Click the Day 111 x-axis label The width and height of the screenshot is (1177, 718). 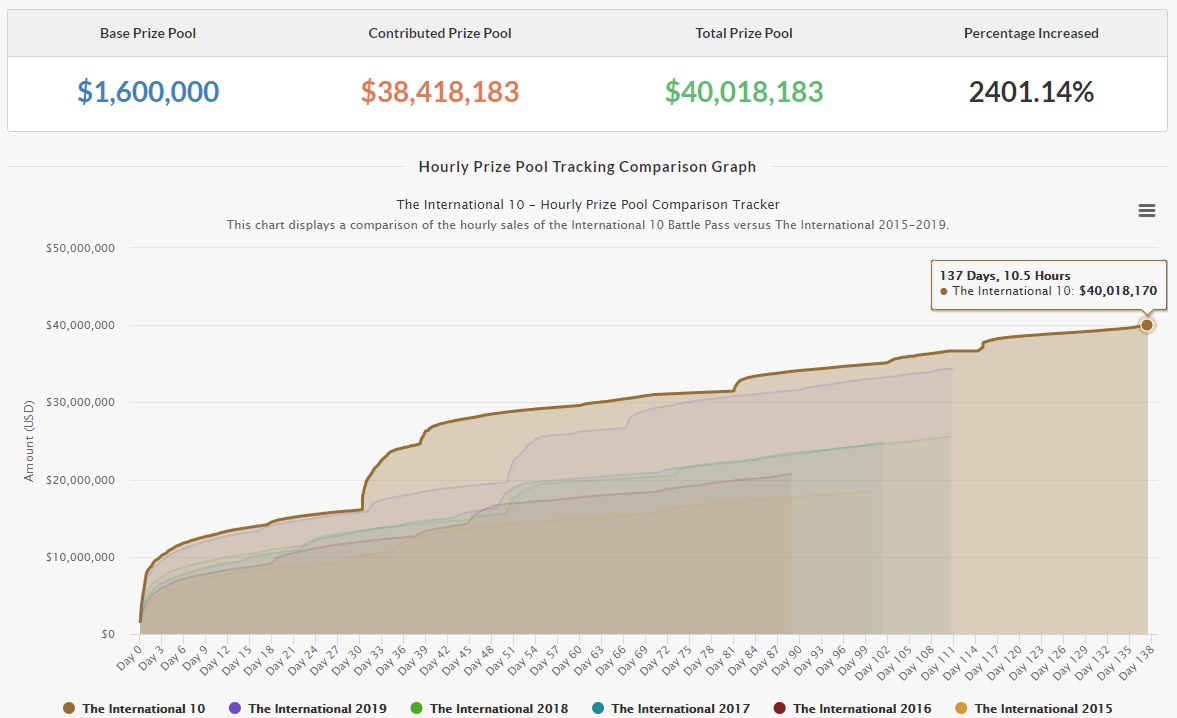point(936,660)
